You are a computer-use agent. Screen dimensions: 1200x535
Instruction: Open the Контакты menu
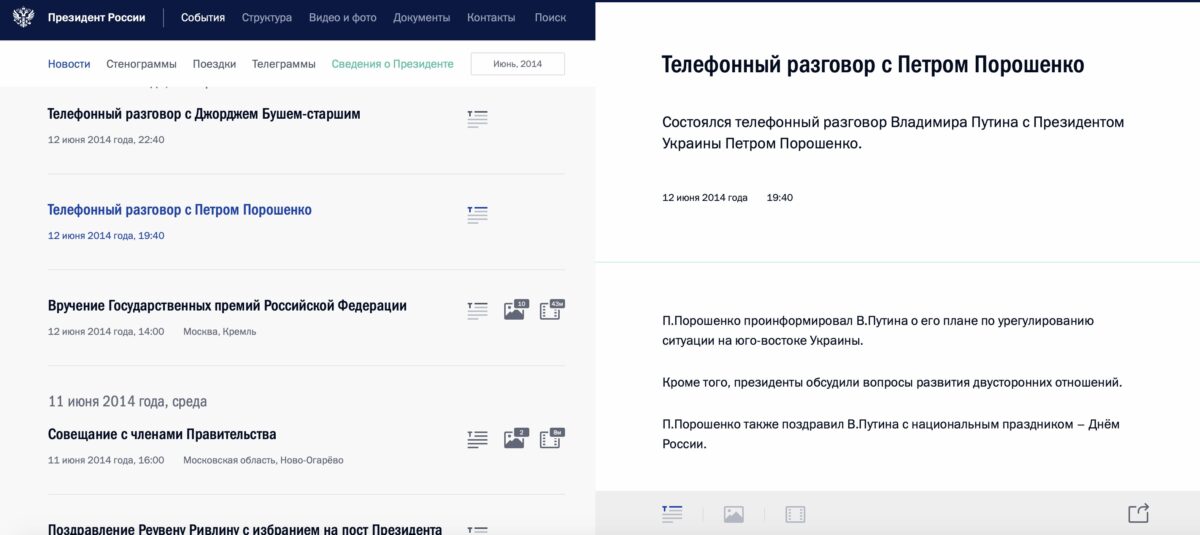pyautogui.click(x=491, y=18)
